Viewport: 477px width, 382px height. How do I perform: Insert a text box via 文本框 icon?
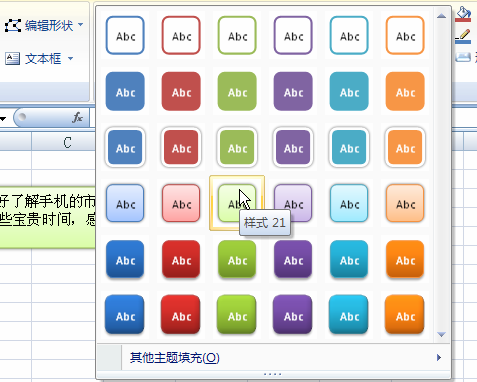13,59
